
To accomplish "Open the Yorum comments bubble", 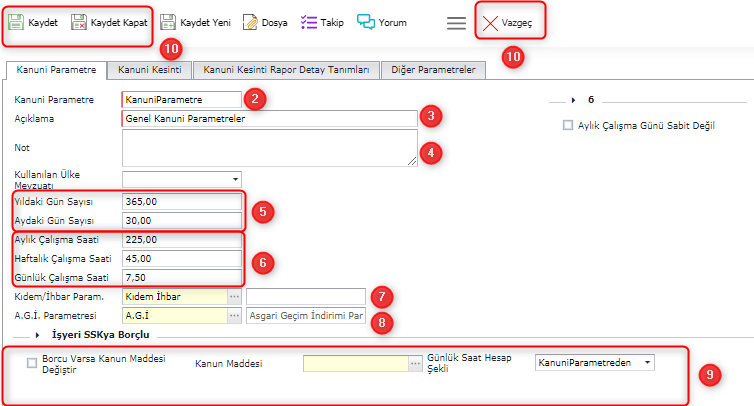I will [x=366, y=22].
